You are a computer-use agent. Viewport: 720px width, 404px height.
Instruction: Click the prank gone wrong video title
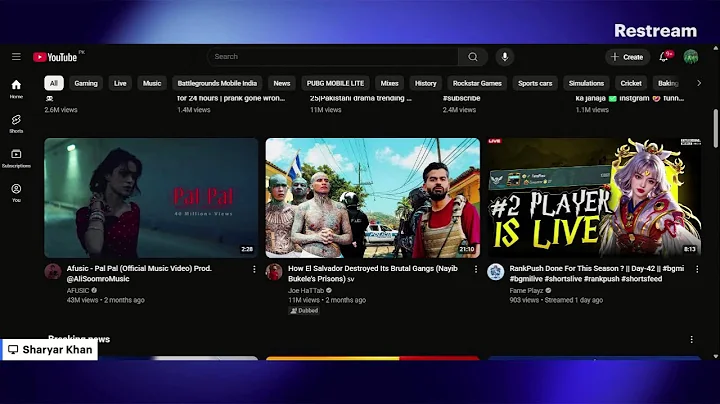pyautogui.click(x=231, y=98)
